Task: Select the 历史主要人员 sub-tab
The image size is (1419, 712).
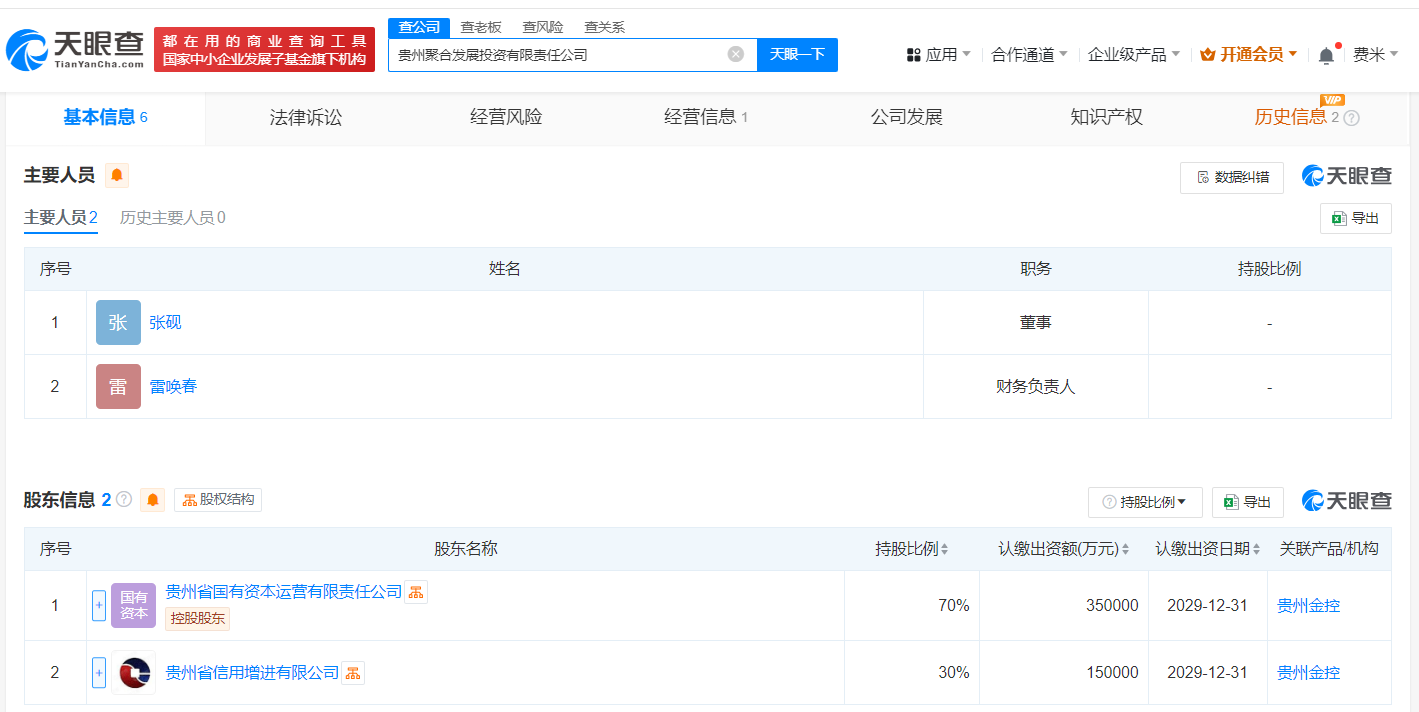Action: 172,218
